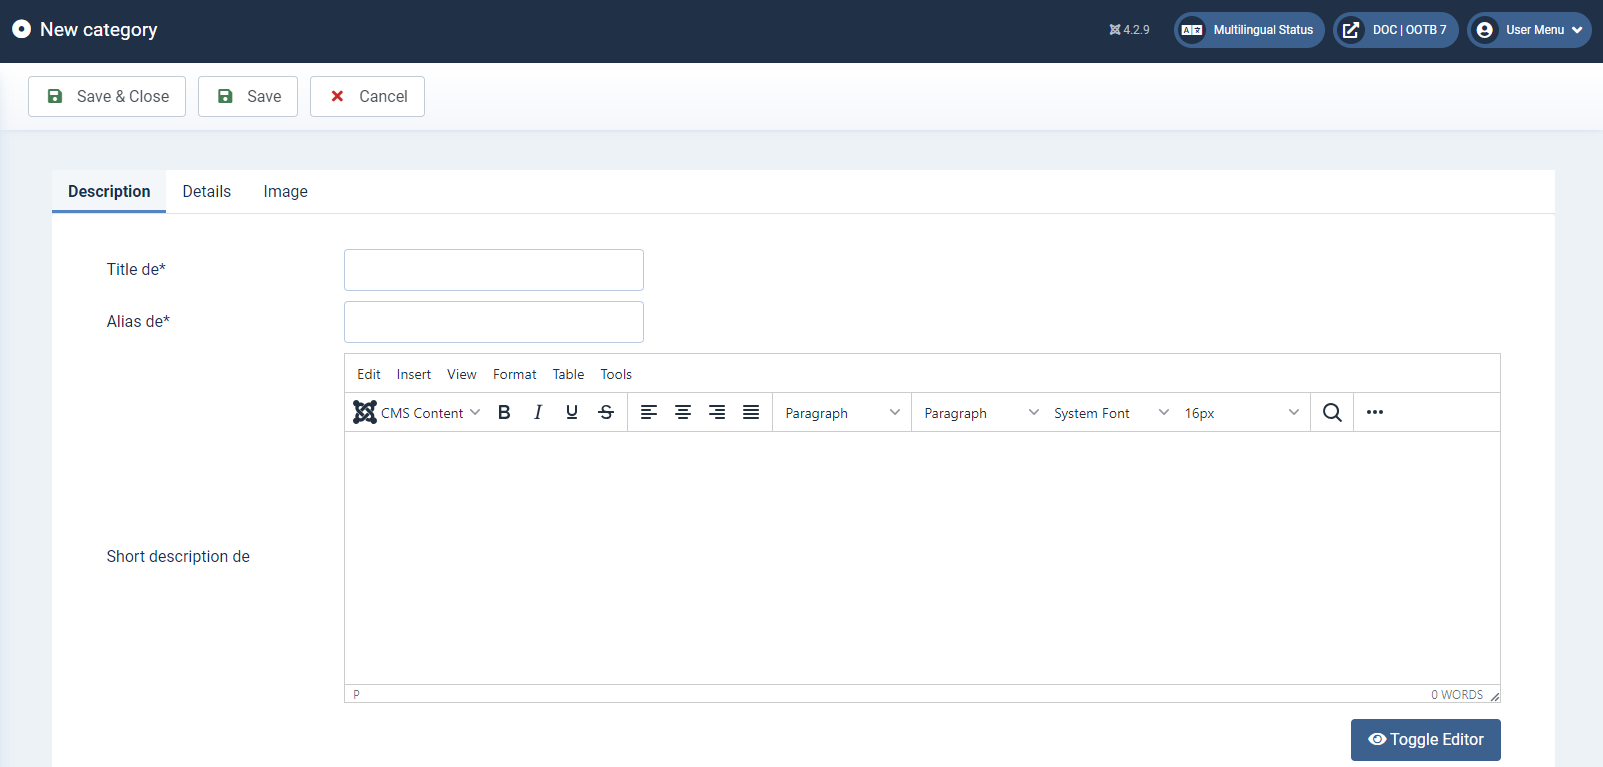Align text left
The image size is (1603, 767).
point(649,412)
